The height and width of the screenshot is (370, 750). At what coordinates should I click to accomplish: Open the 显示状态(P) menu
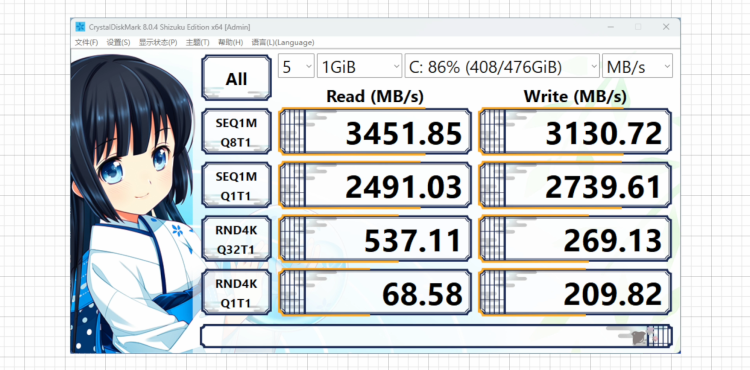(158, 43)
